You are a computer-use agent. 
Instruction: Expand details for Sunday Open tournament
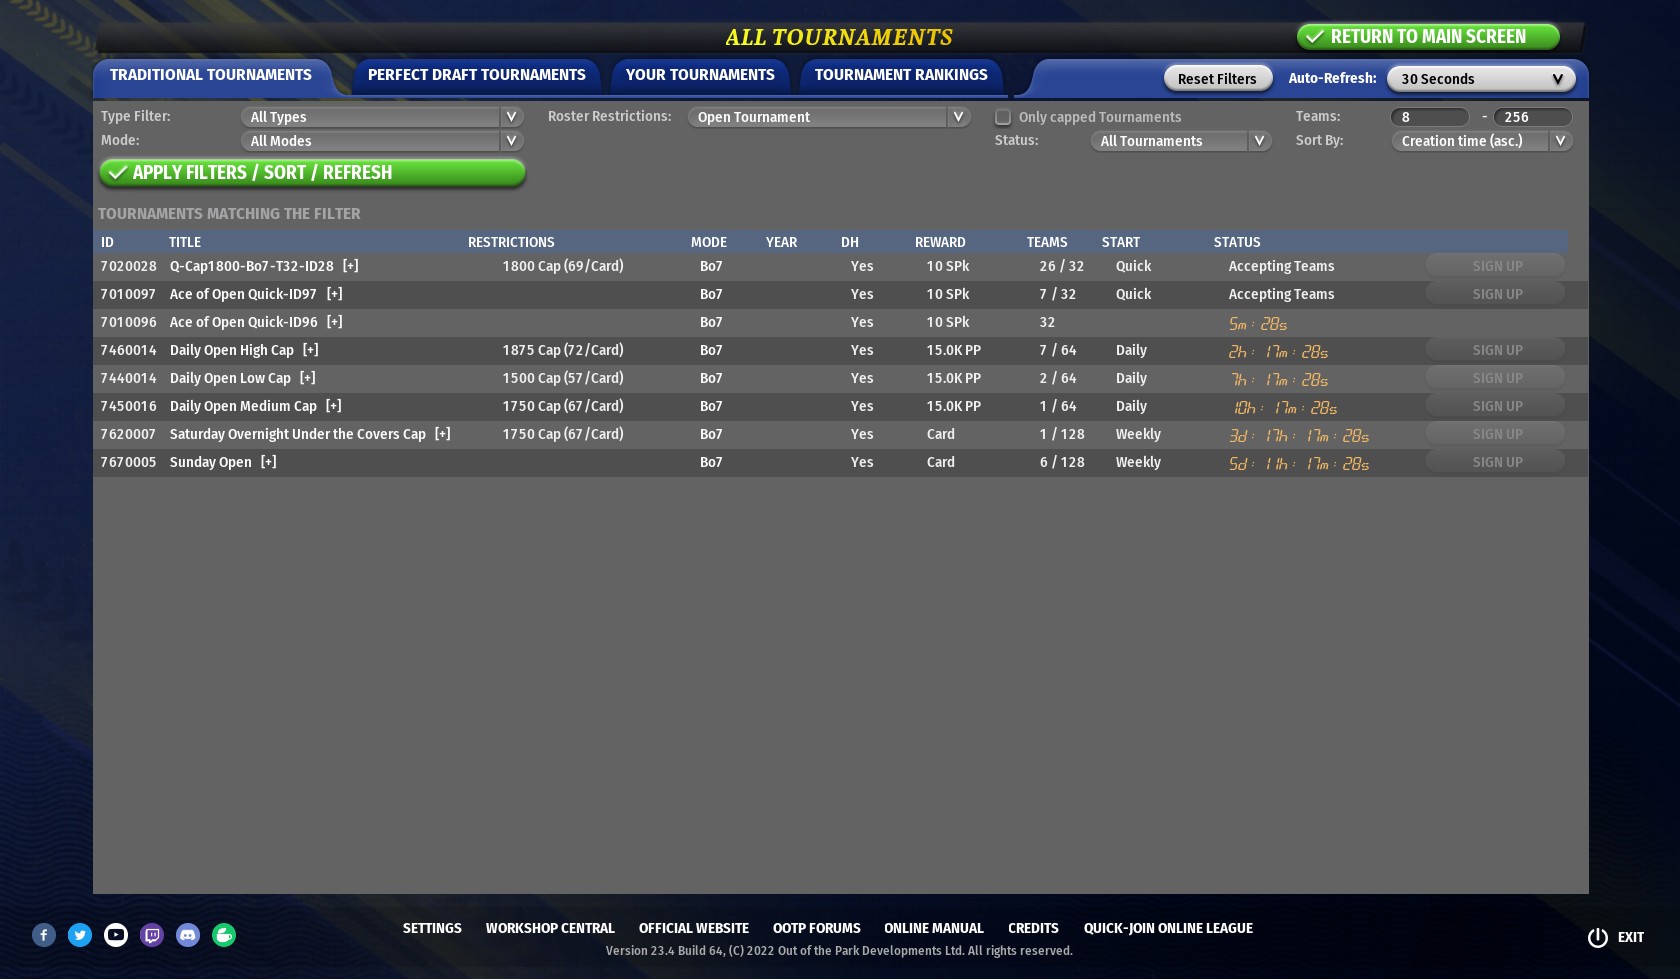[x=268, y=462]
